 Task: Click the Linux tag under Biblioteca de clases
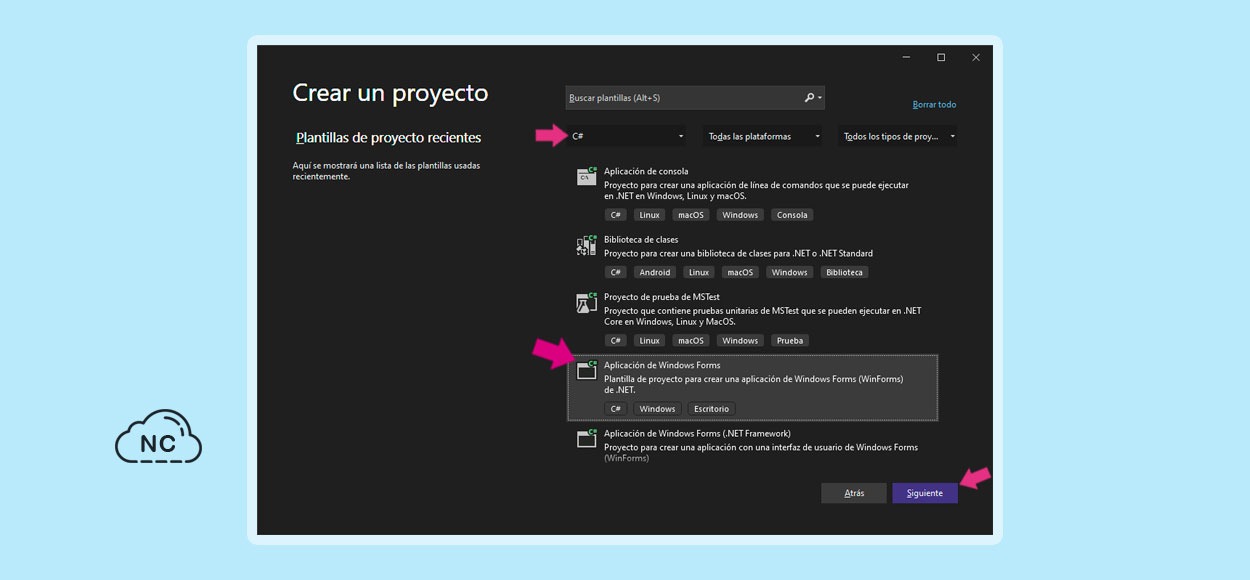[699, 272]
